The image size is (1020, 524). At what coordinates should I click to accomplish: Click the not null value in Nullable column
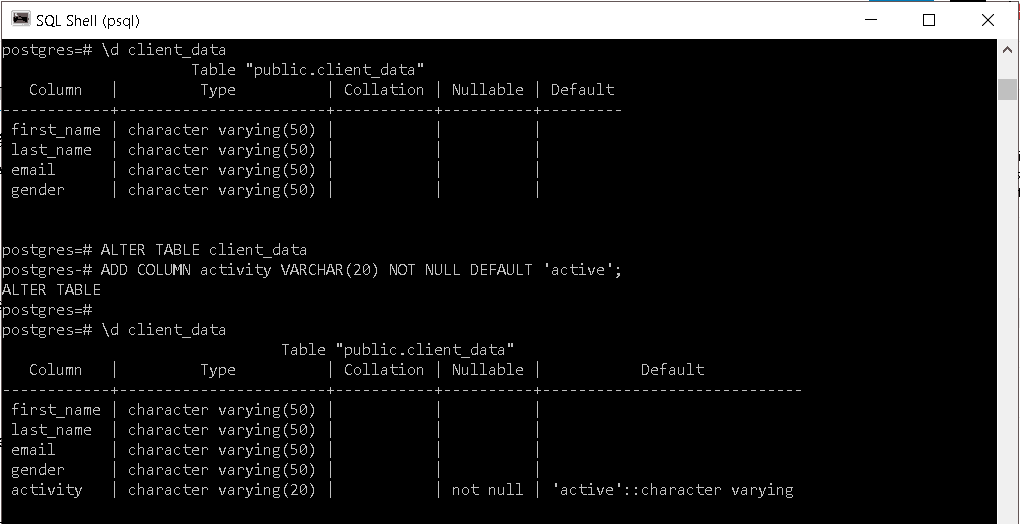click(x=487, y=490)
